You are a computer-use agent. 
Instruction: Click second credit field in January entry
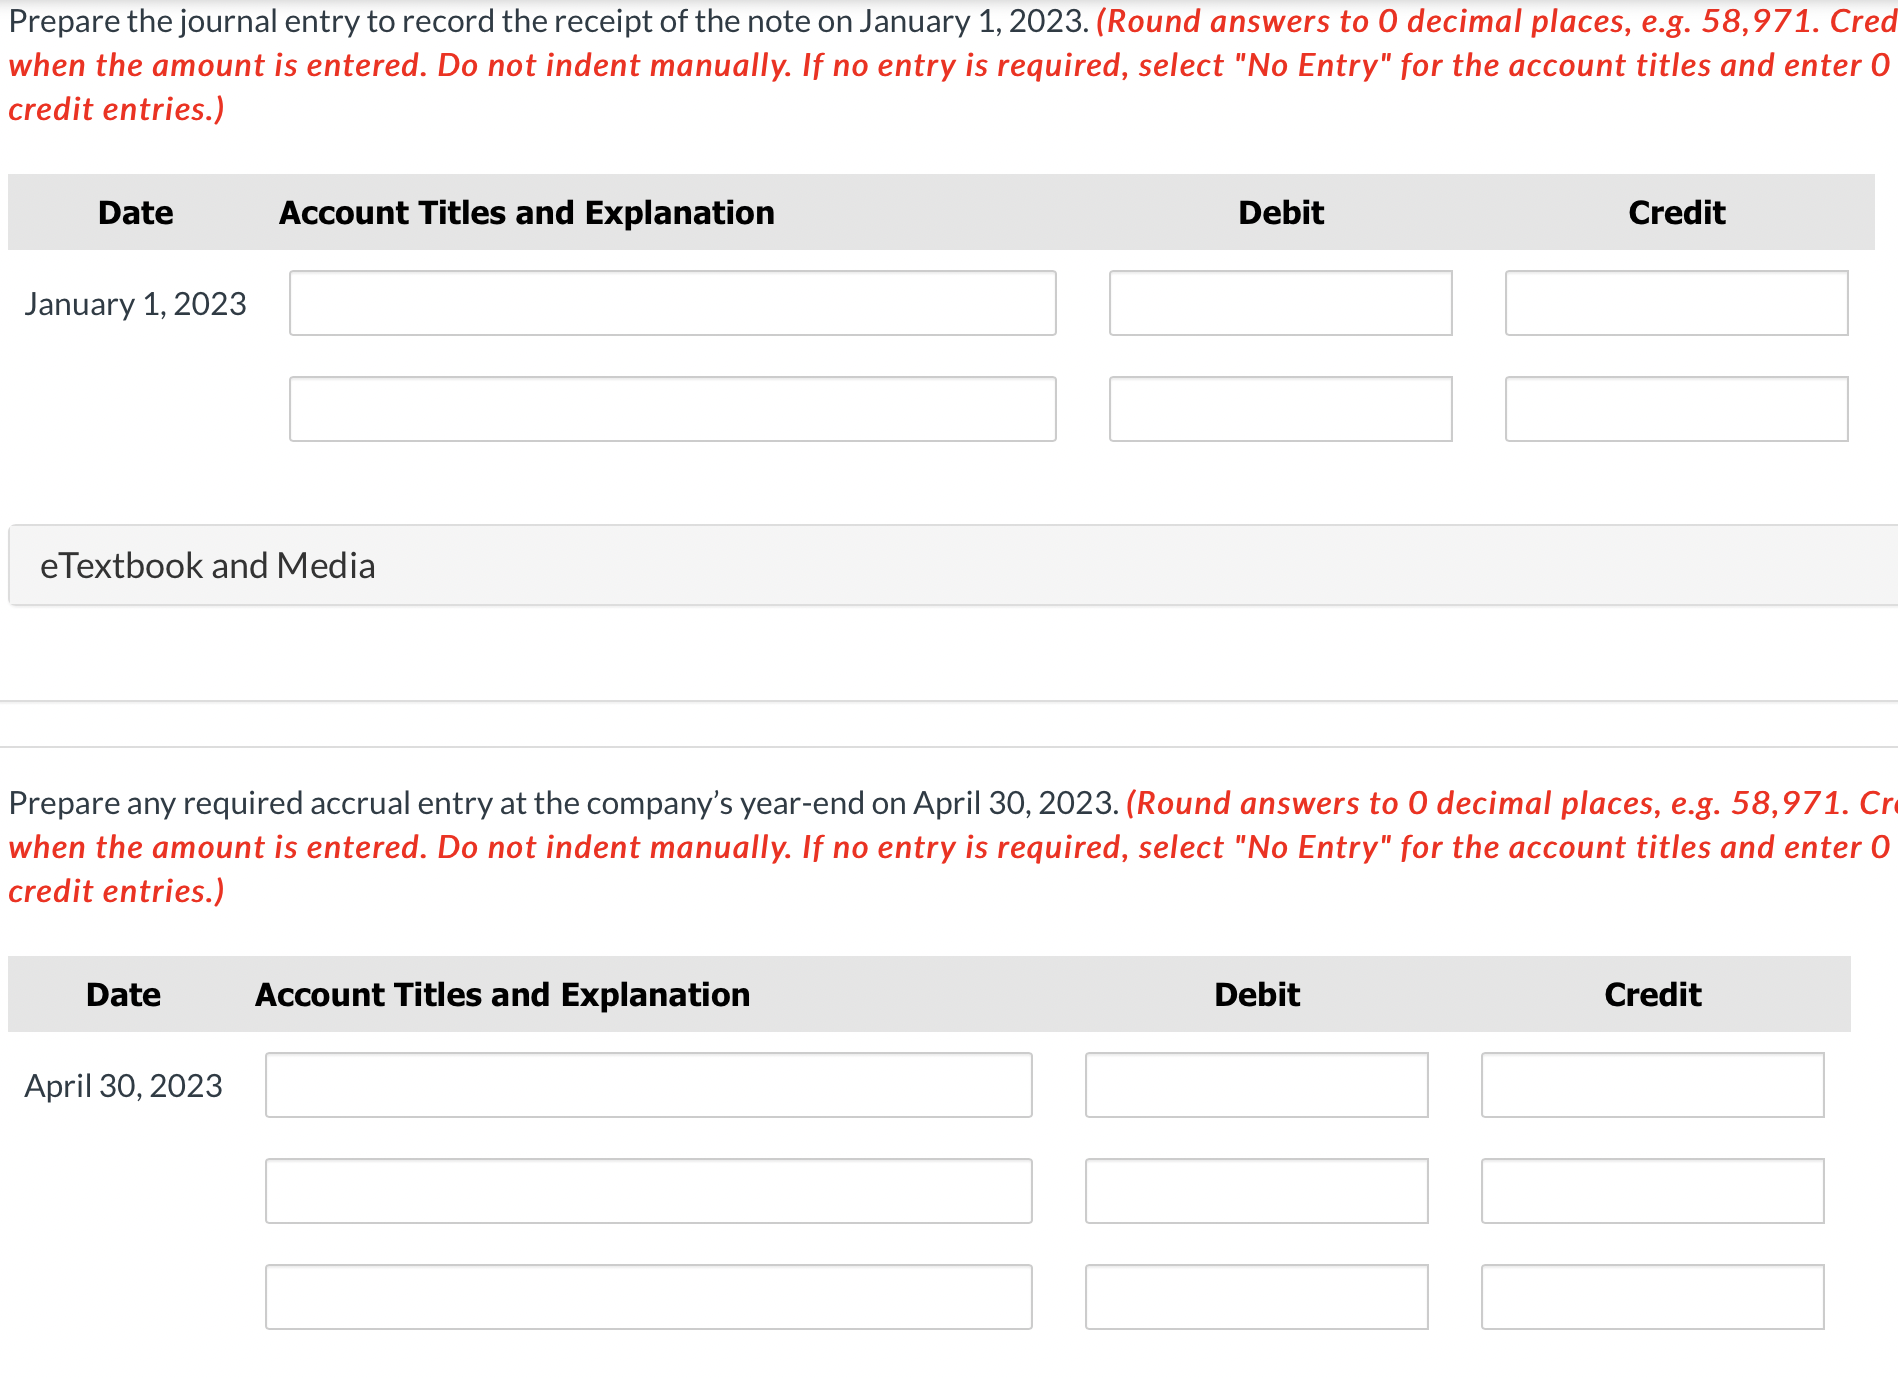1676,409
